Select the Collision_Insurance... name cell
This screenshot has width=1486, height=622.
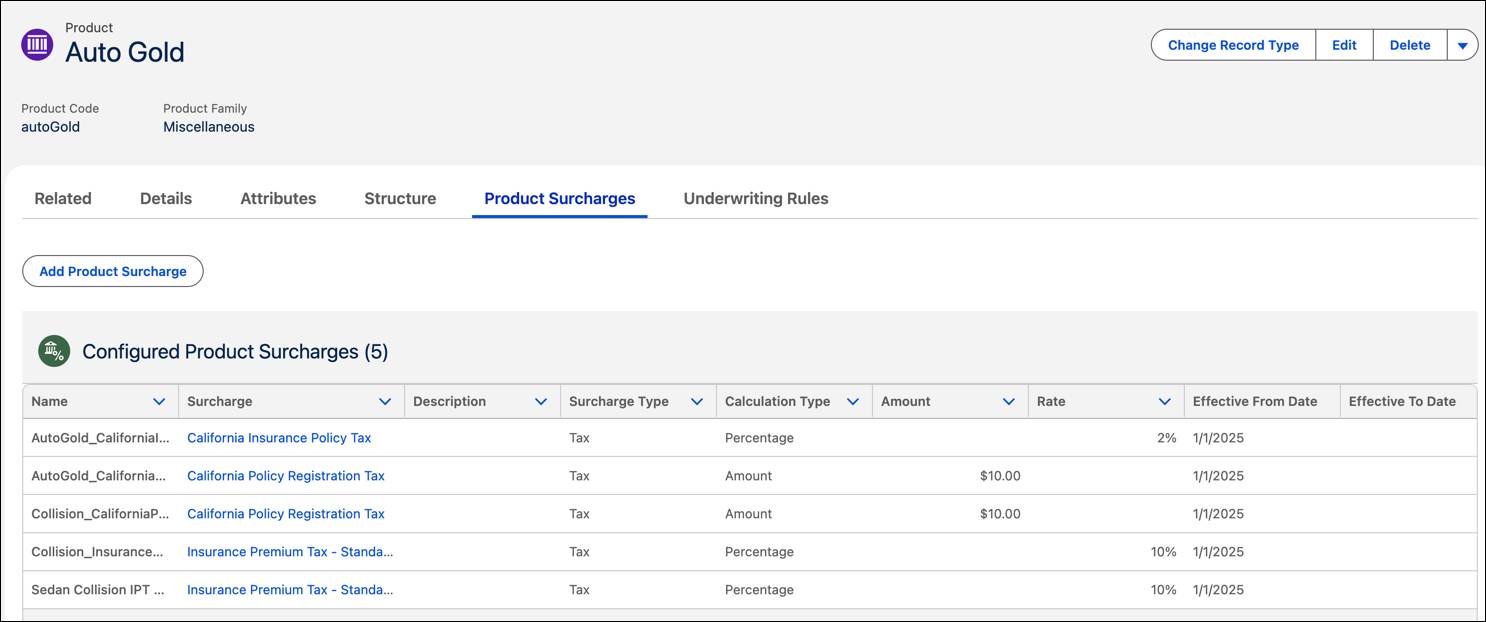[101, 552]
